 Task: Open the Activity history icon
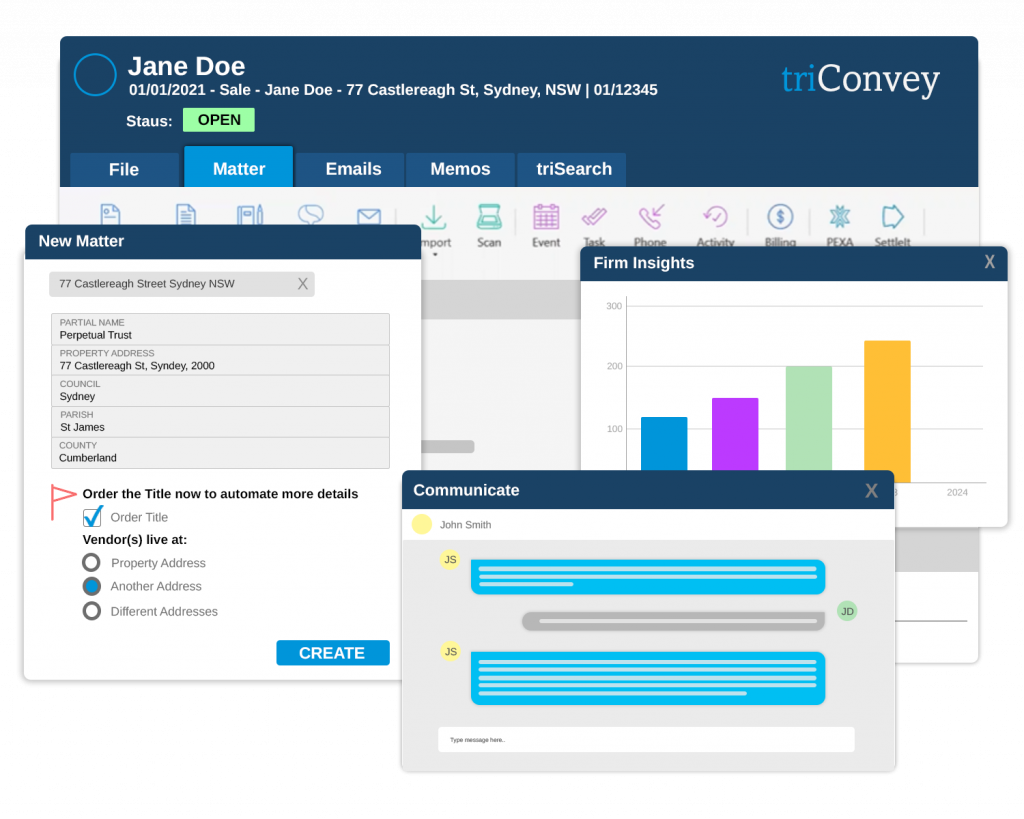tap(715, 217)
